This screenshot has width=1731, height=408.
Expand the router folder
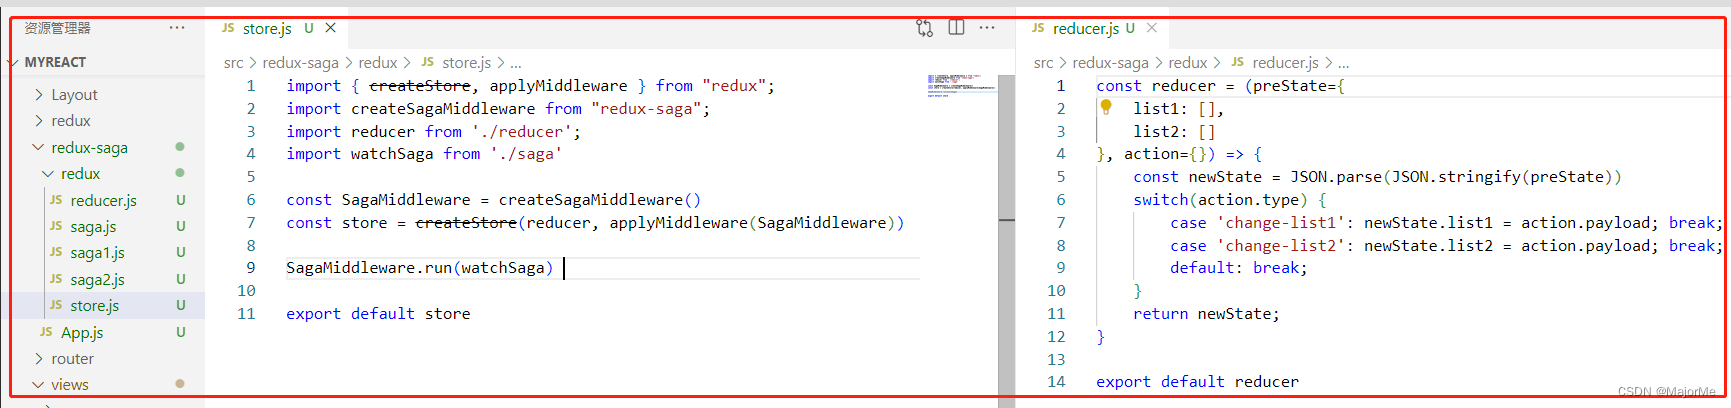[72, 359]
